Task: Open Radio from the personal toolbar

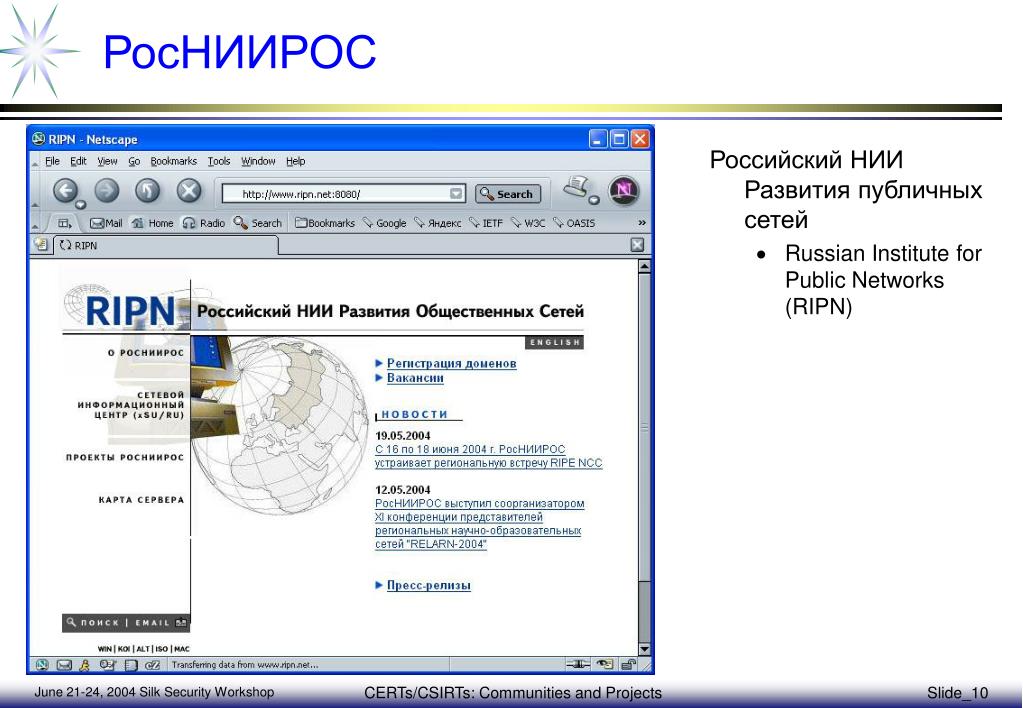Action: 204,223
